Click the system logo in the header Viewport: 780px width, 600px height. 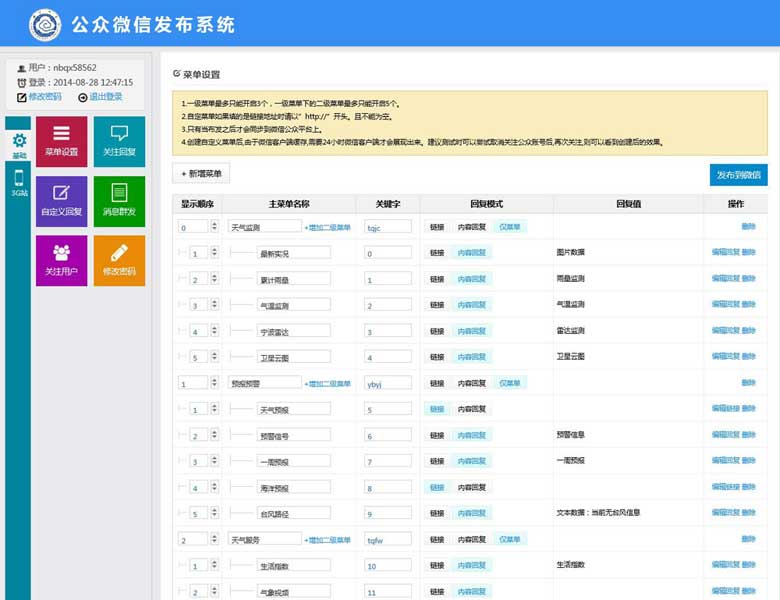pos(45,23)
